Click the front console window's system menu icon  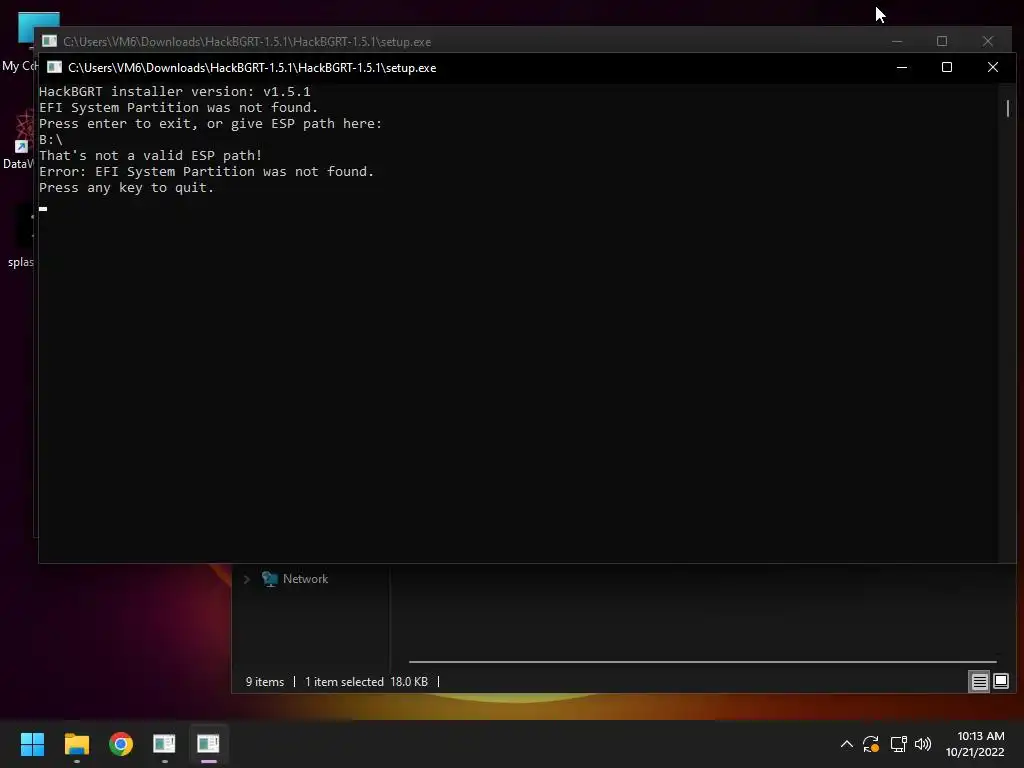[x=54, y=67]
